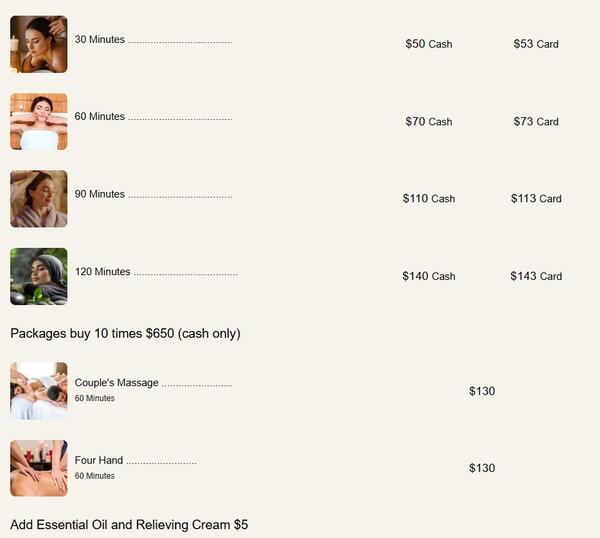600x538 pixels.
Task: Click the $140 Cash price
Action: (428, 276)
